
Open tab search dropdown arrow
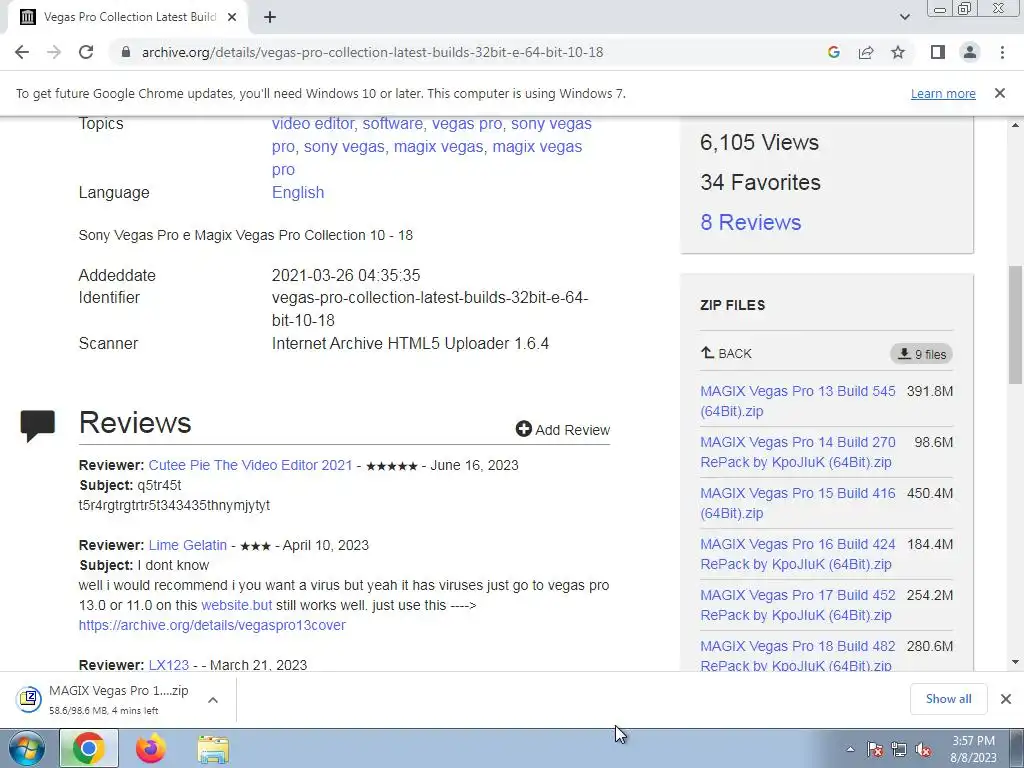click(x=904, y=17)
